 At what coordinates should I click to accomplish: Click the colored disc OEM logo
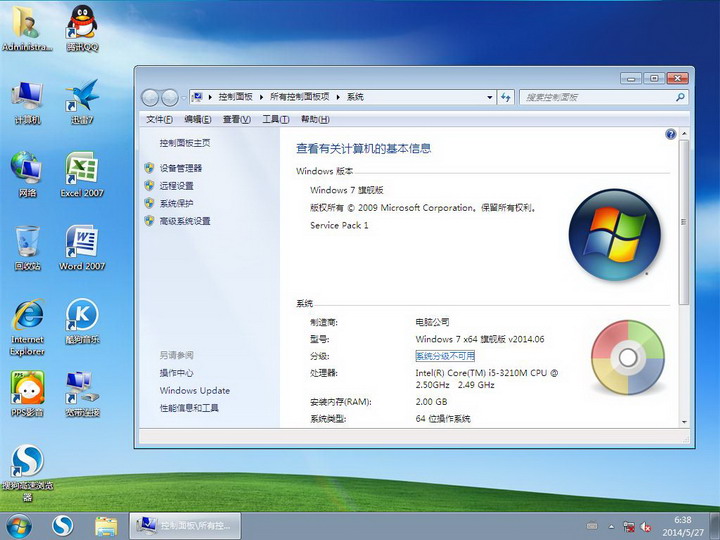pos(628,358)
